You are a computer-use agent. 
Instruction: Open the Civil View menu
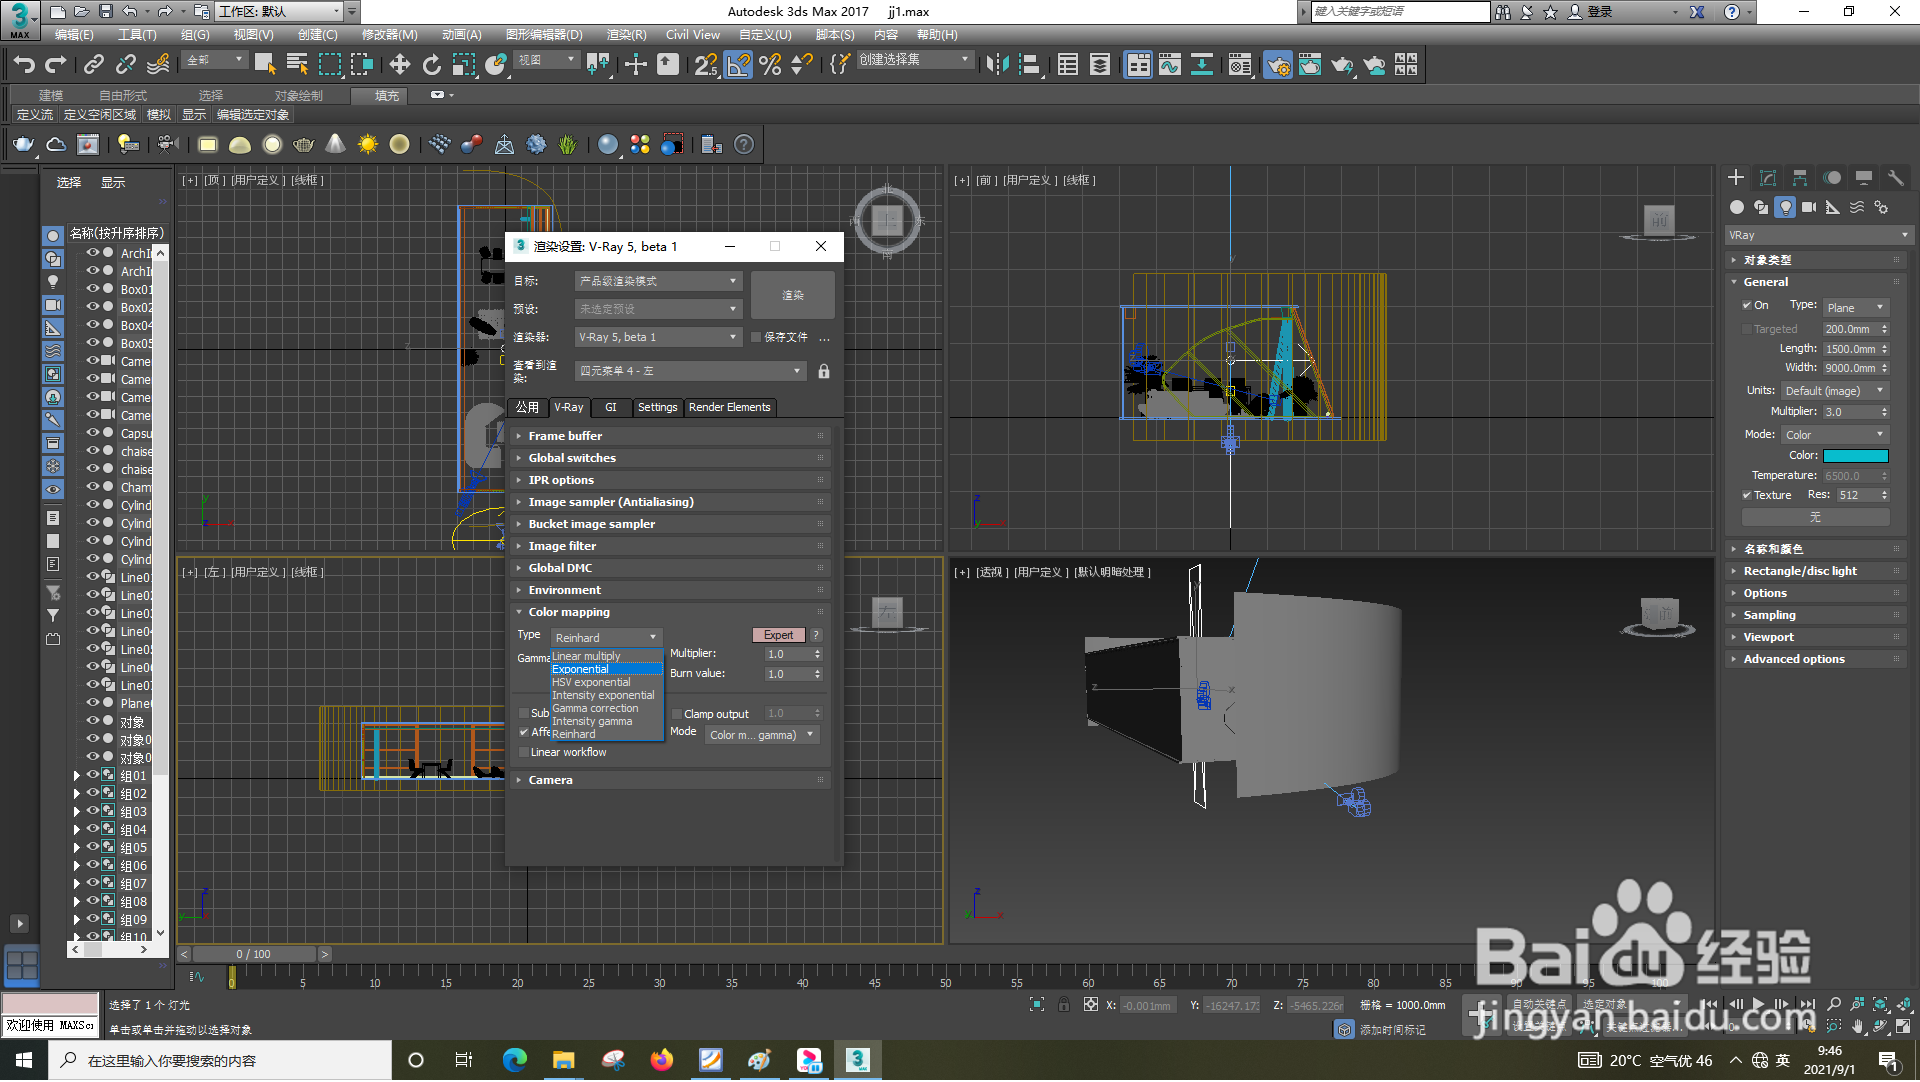[693, 35]
